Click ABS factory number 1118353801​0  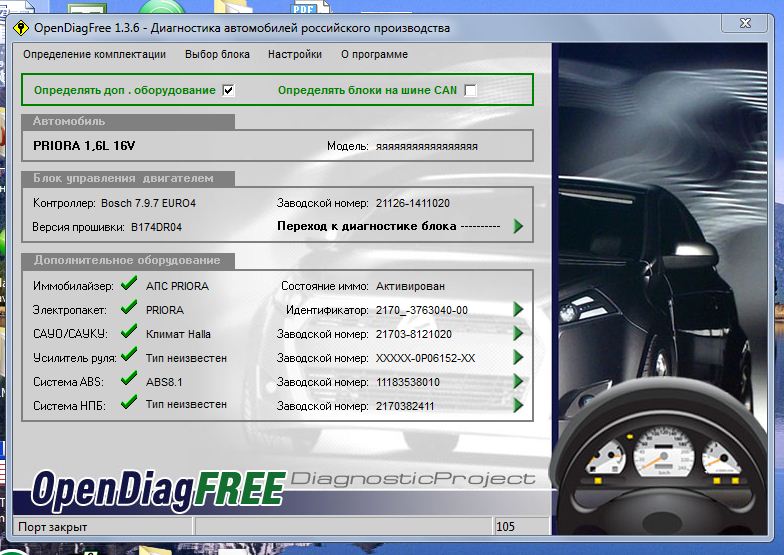(x=408, y=382)
